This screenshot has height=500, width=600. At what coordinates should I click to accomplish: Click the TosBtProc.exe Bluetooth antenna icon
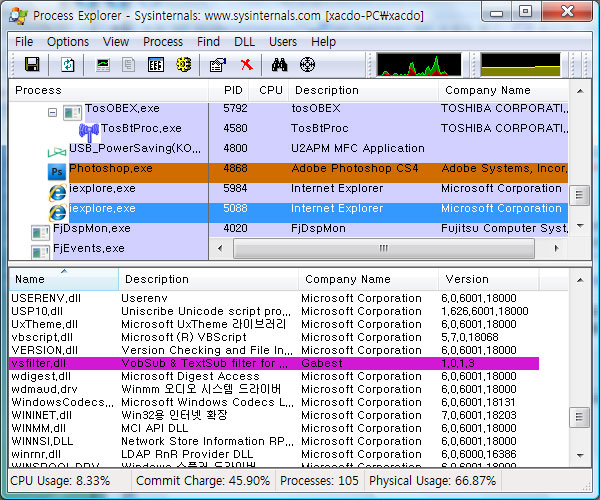coord(89,132)
